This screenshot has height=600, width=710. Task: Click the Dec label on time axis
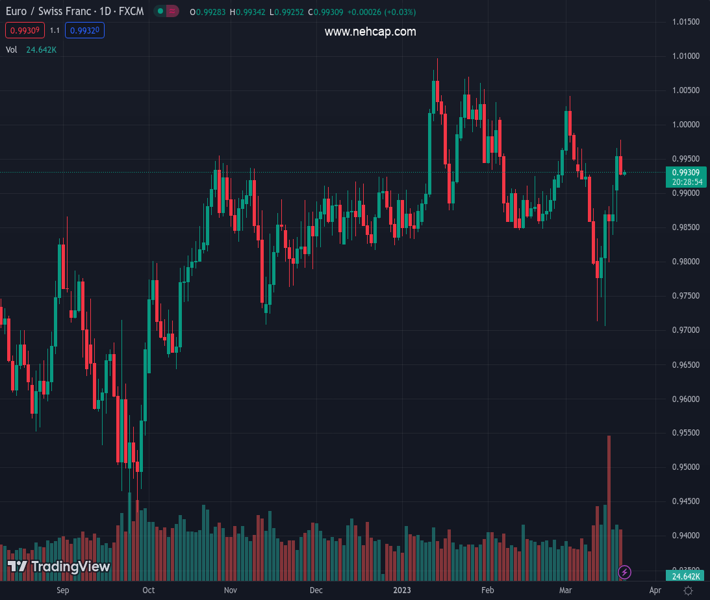[x=316, y=591]
